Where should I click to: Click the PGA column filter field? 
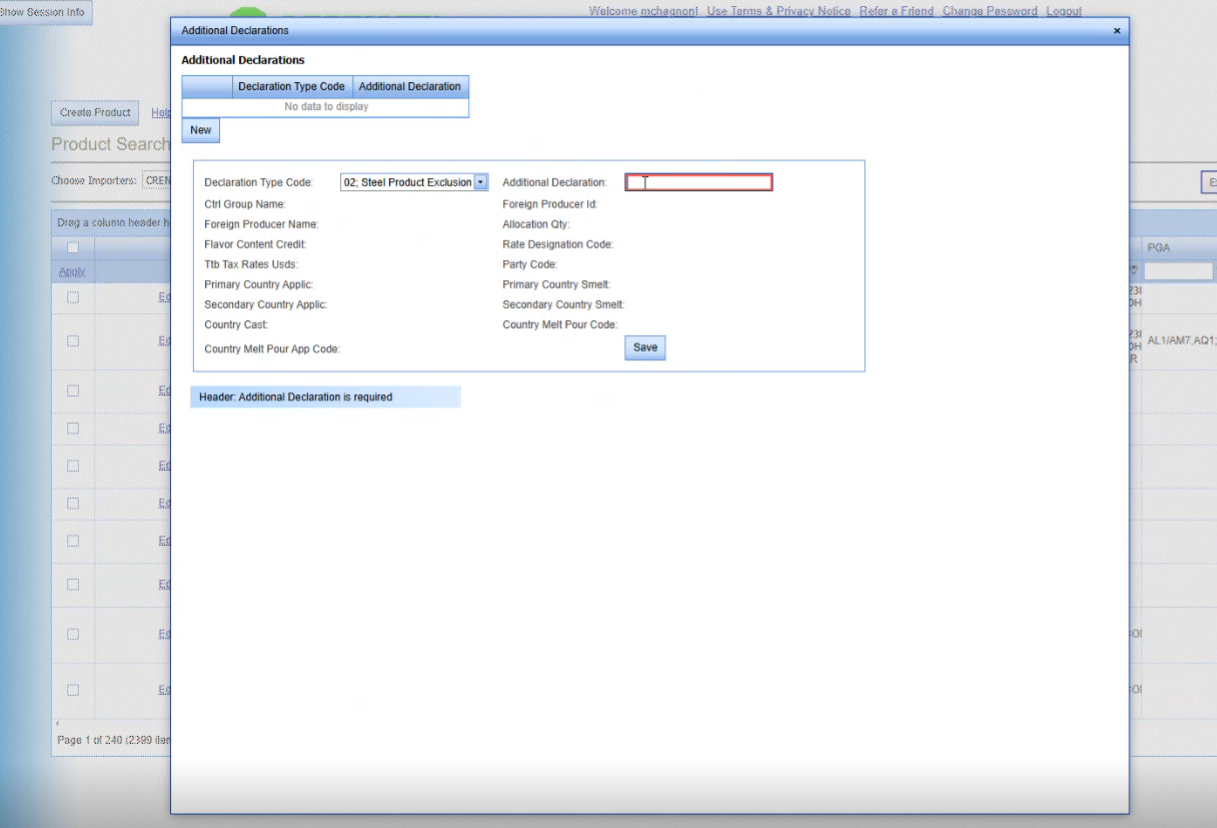pyautogui.click(x=1178, y=271)
